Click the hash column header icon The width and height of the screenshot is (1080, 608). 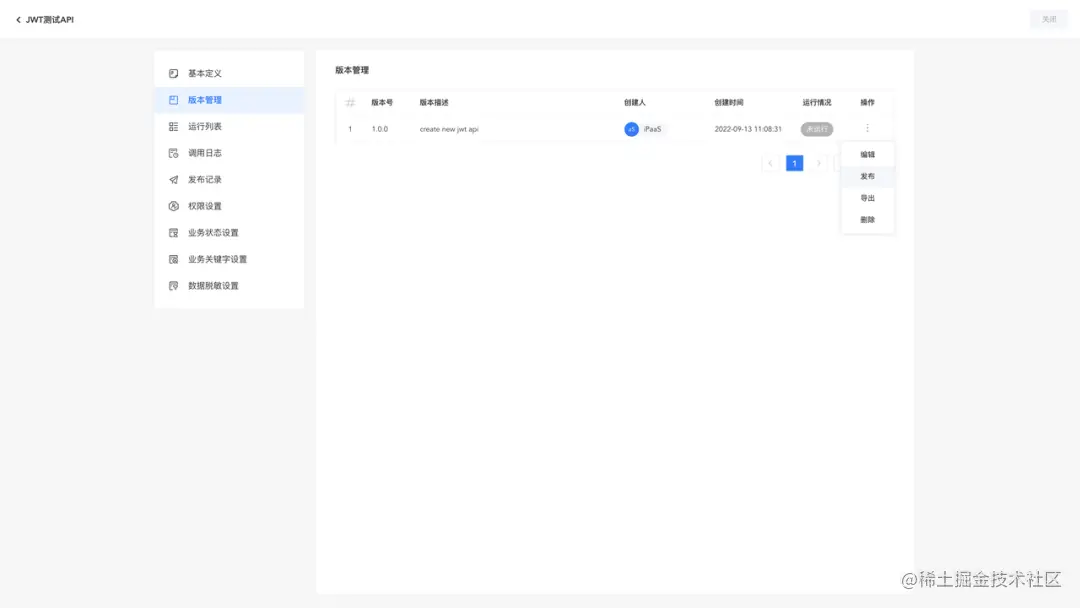[x=350, y=103]
